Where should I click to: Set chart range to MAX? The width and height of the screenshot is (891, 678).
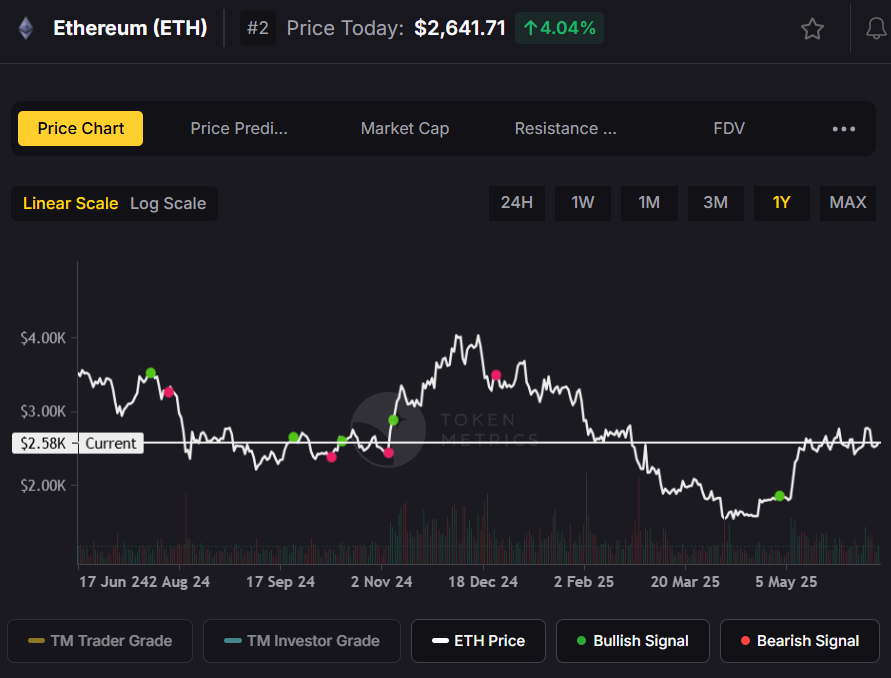[x=848, y=203]
